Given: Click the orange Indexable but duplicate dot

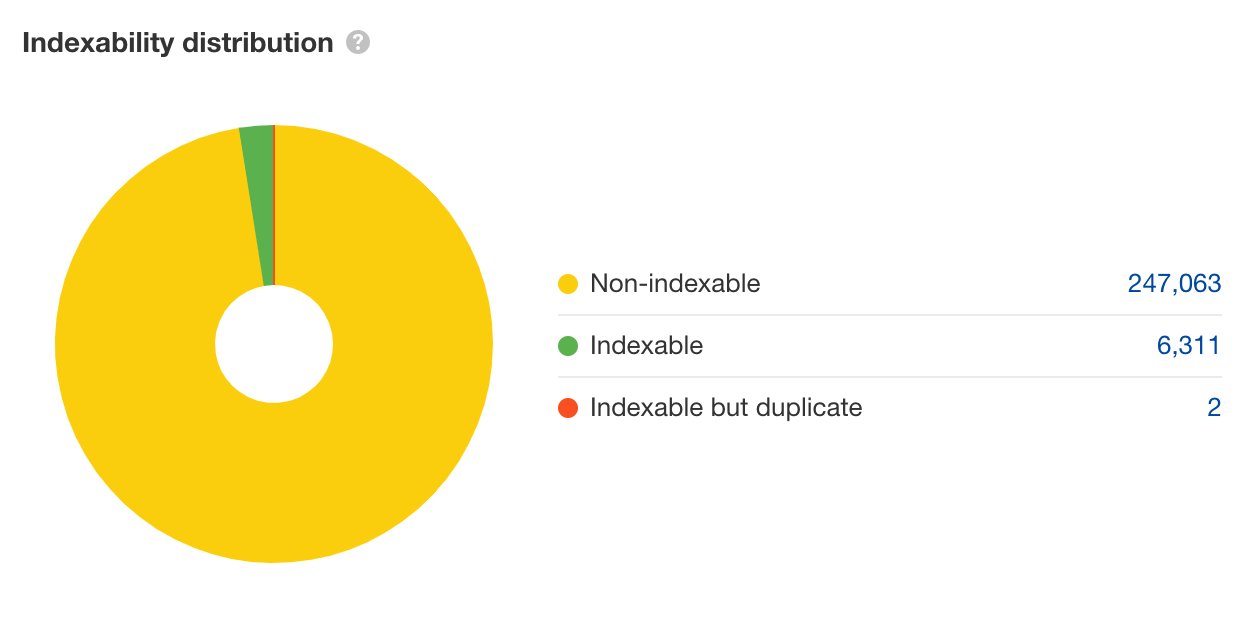Looking at the screenshot, I should 568,408.
